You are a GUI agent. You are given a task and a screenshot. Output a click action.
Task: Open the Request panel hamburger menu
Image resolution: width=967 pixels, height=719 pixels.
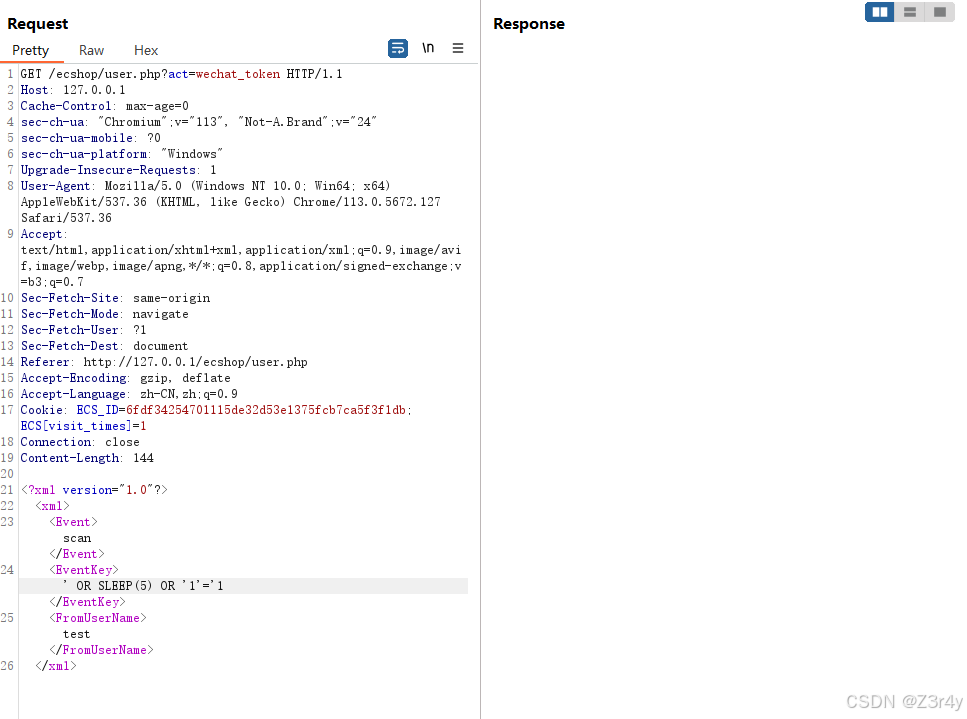click(458, 48)
